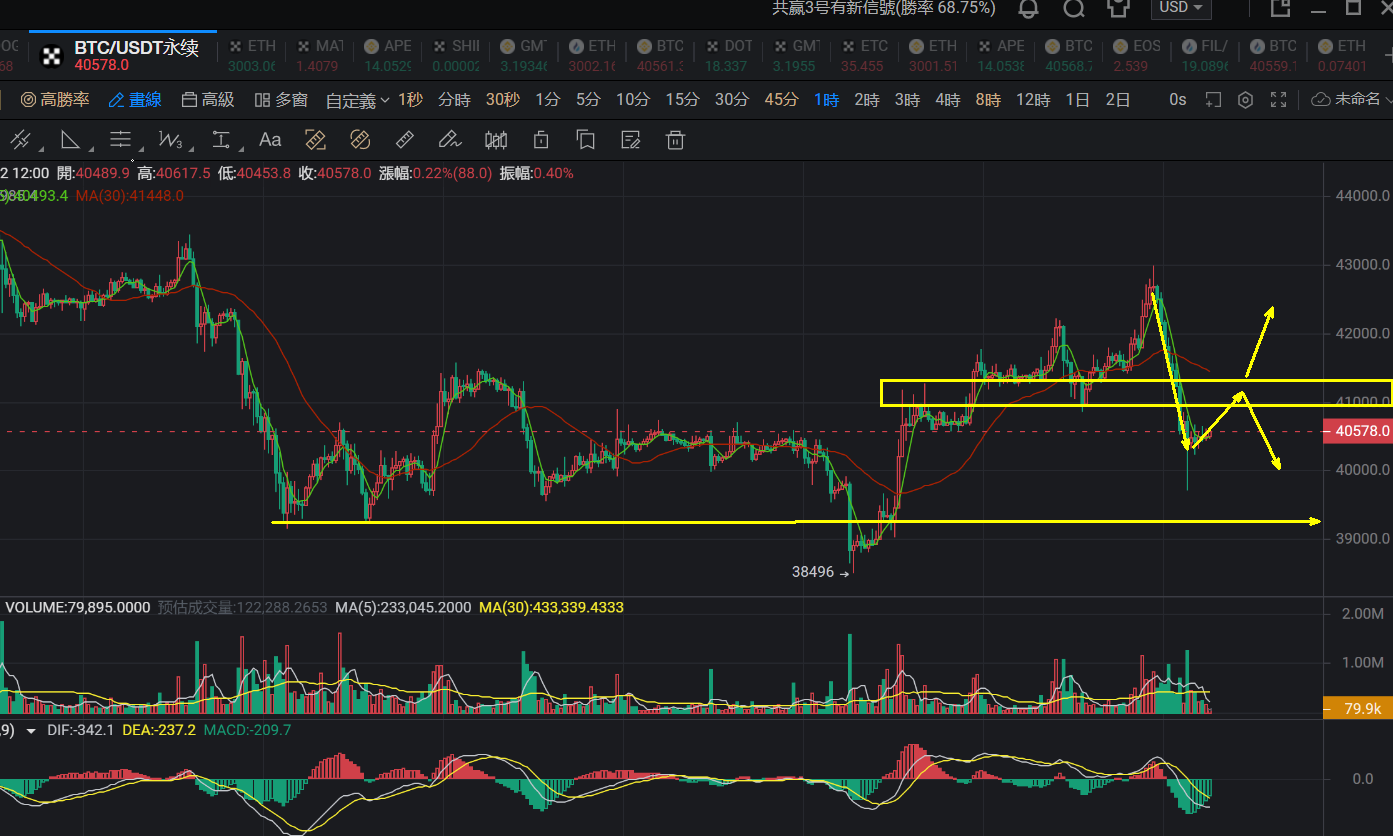Image resolution: width=1393 pixels, height=836 pixels.
Task: Click the 40578.0 current price label on axis
Action: coord(1357,431)
